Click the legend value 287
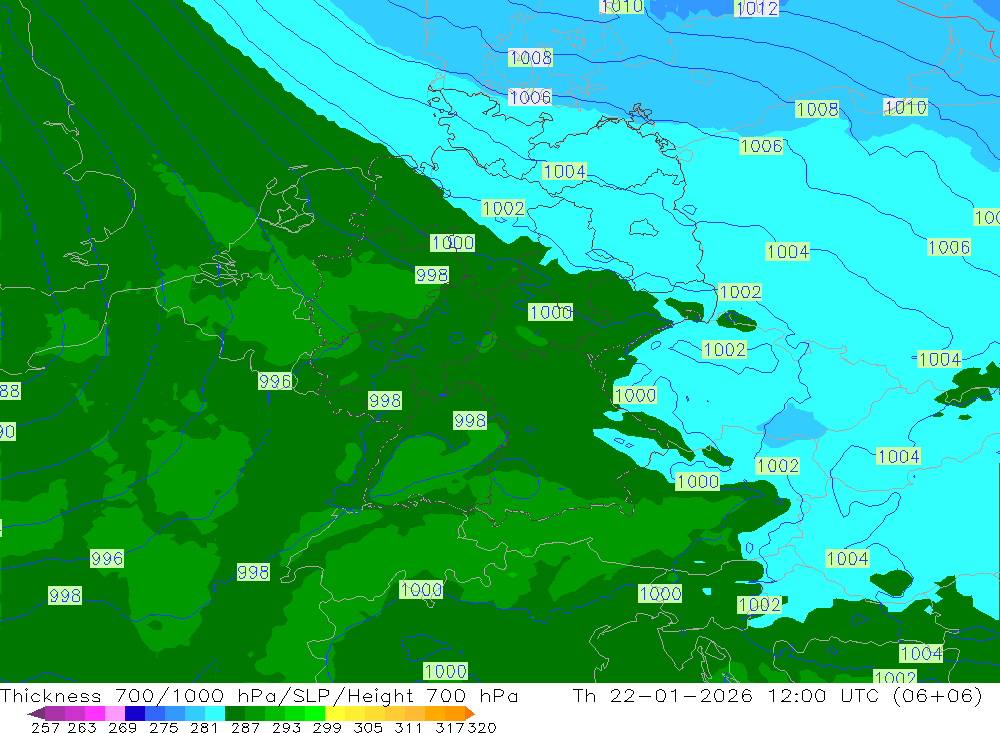The width and height of the screenshot is (1000, 733). 245,728
